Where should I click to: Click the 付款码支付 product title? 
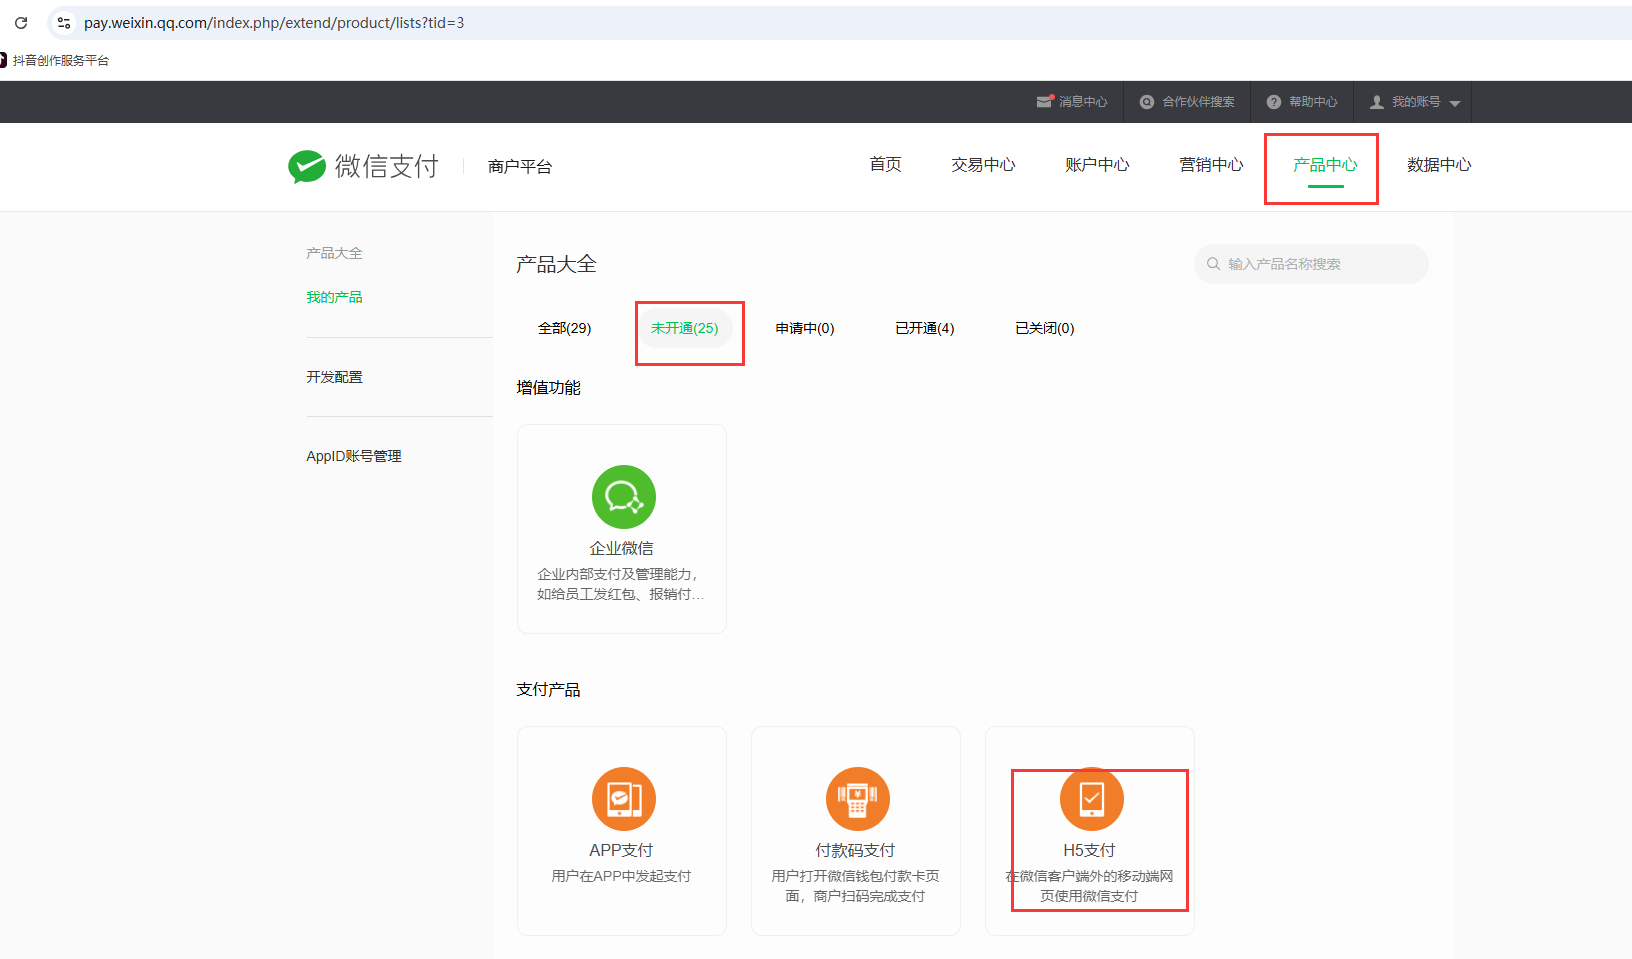(855, 850)
